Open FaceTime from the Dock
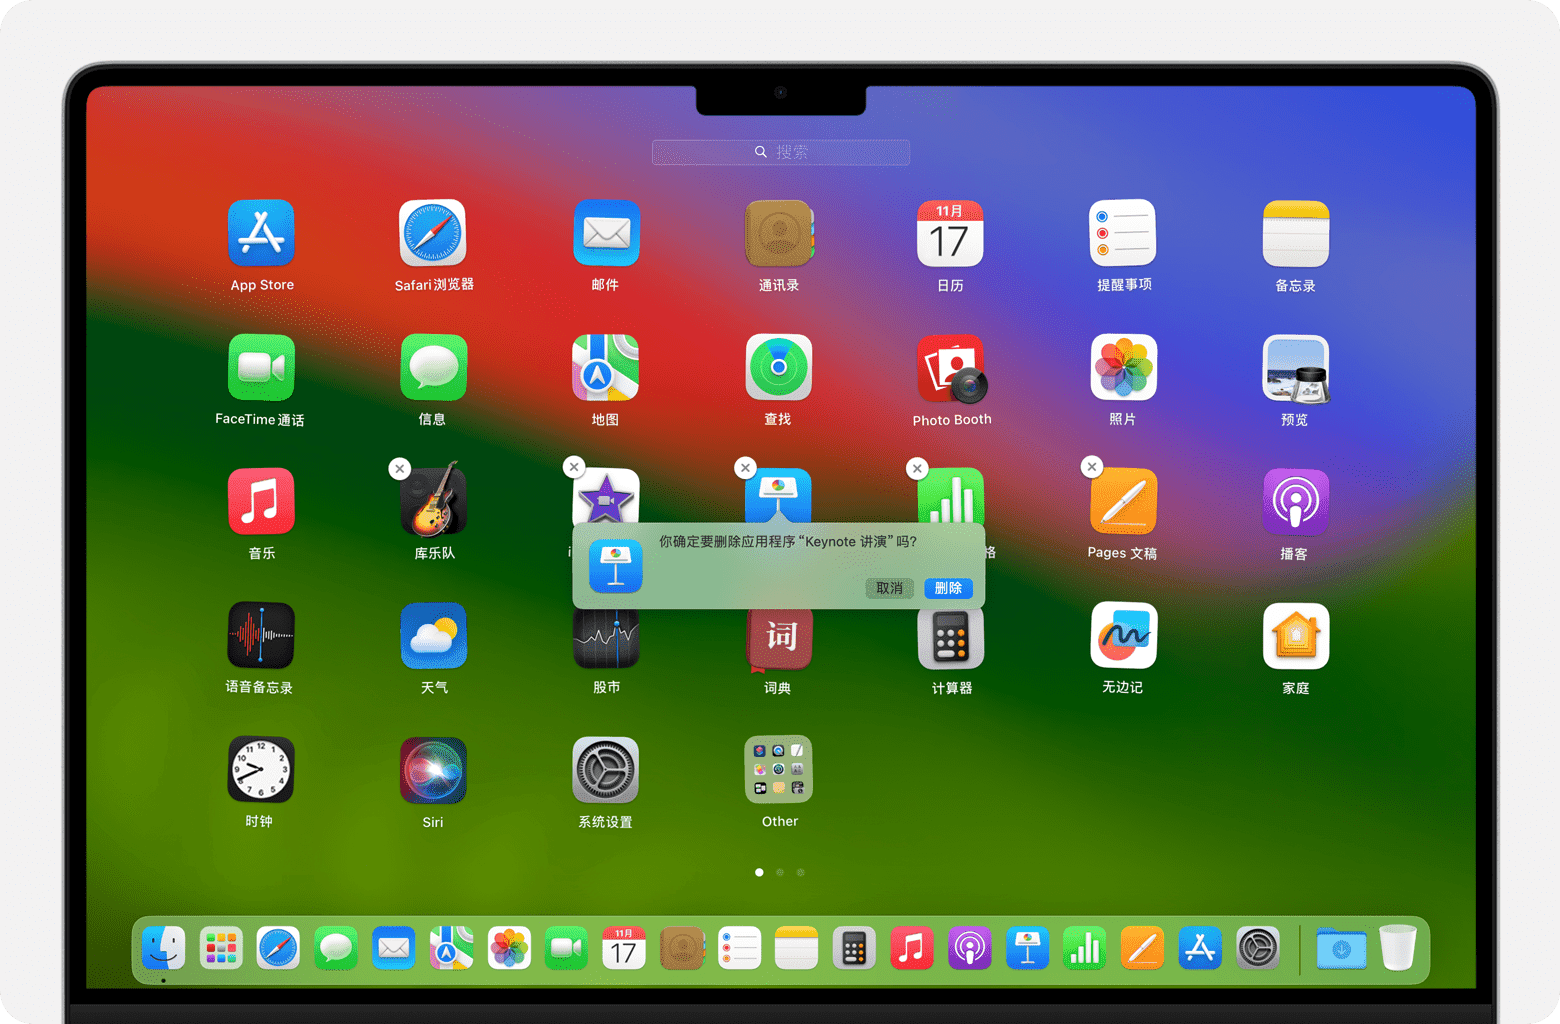 (566, 948)
